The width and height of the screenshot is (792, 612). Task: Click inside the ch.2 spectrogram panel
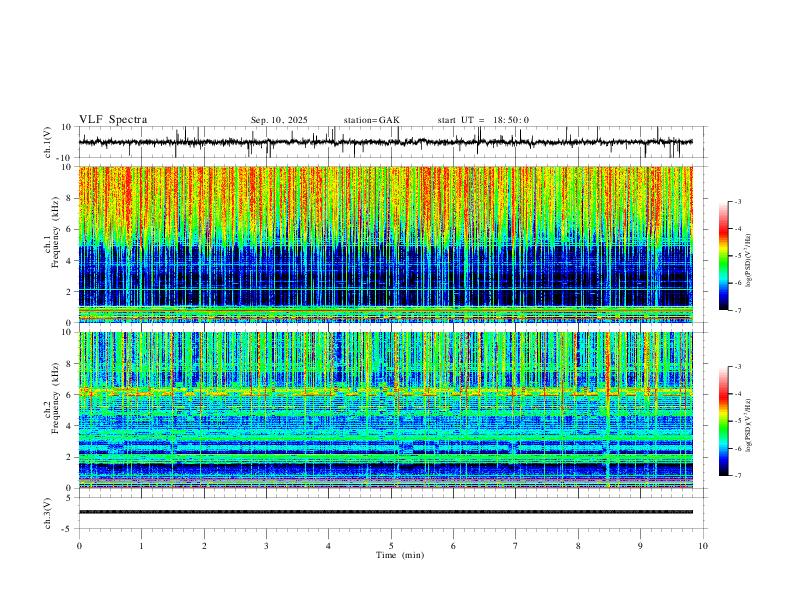(x=385, y=410)
